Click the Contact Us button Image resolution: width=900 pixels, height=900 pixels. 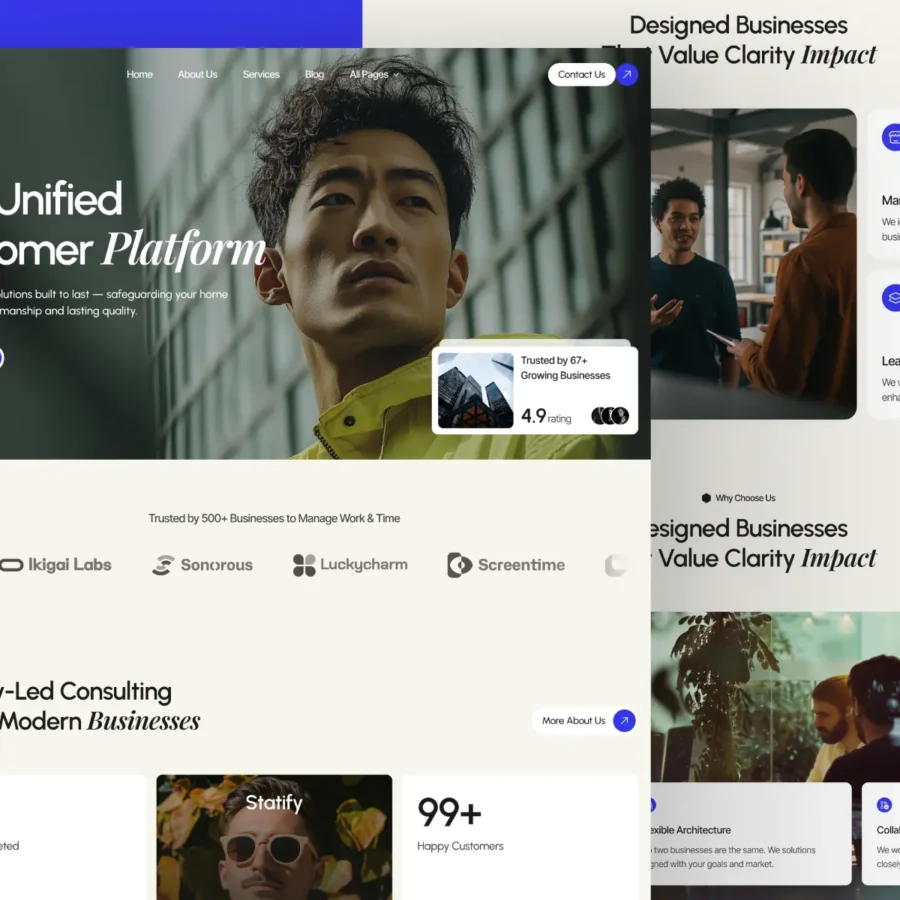(581, 75)
